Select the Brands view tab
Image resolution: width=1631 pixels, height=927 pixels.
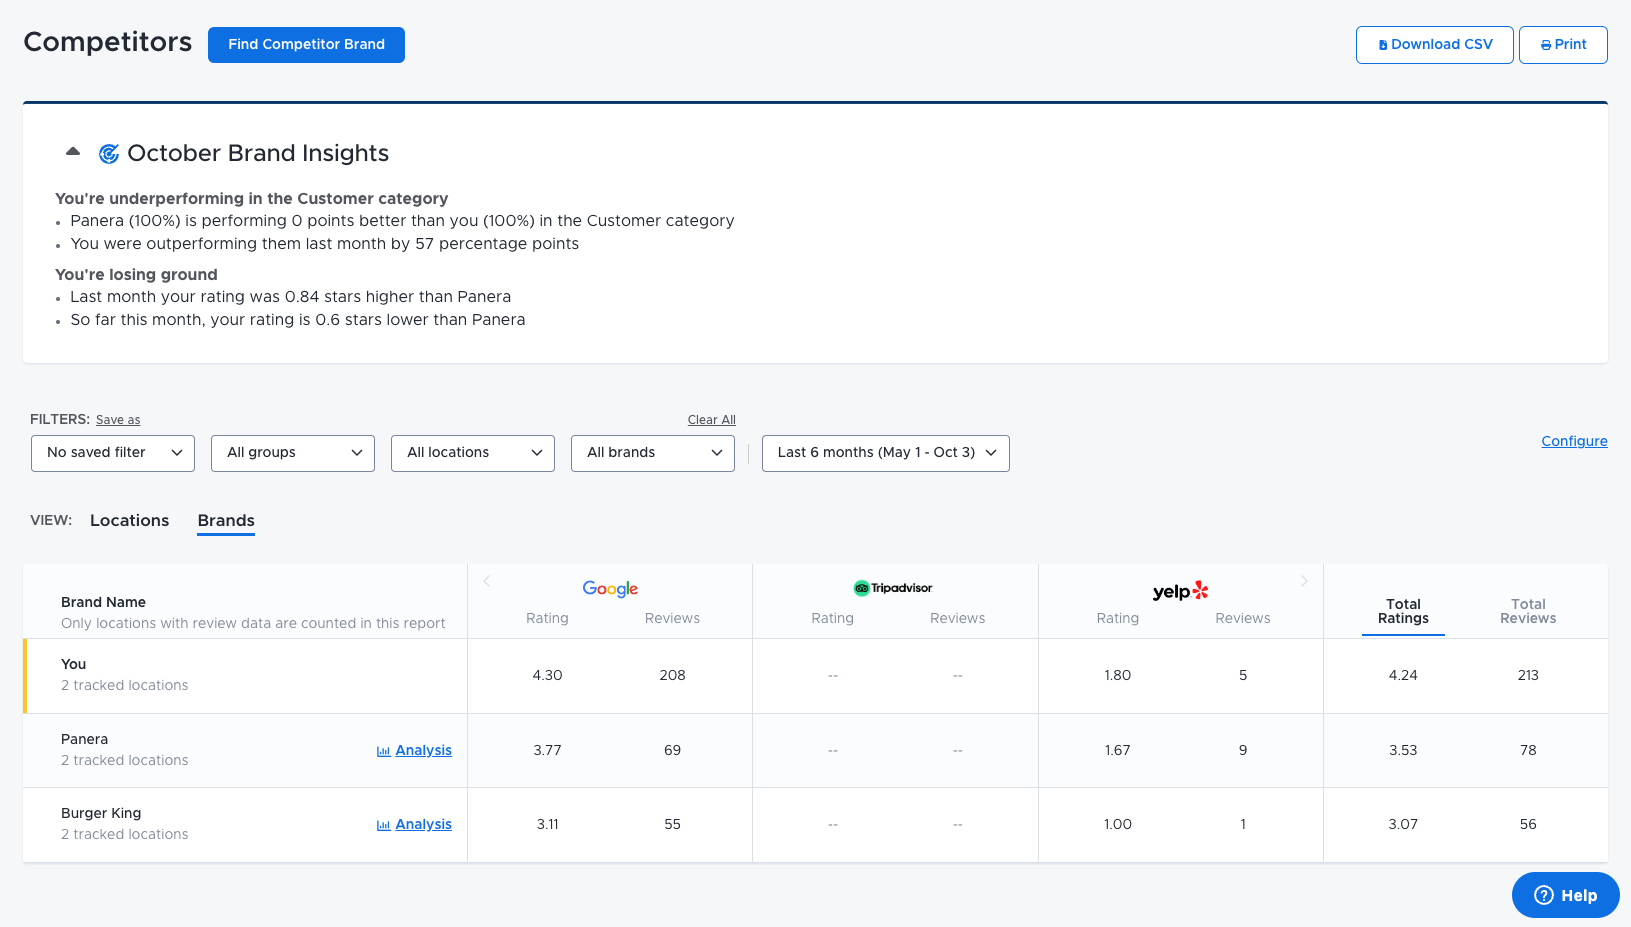click(226, 521)
